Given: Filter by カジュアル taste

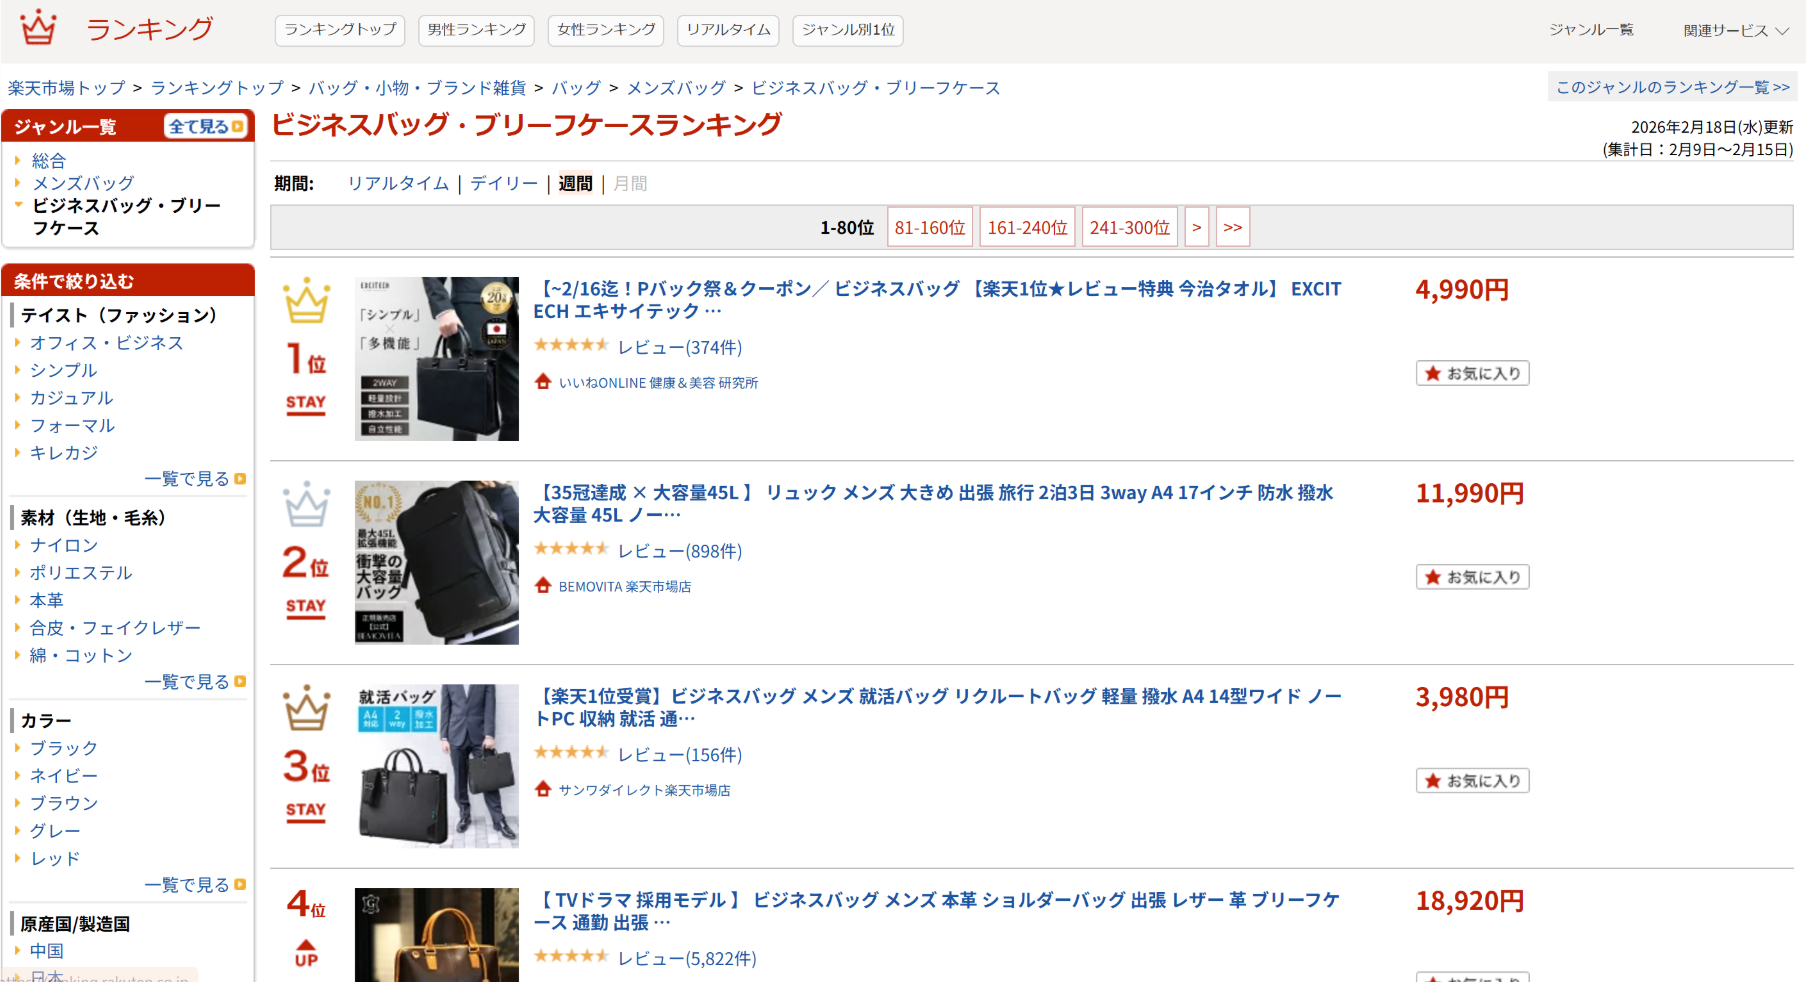Looking at the screenshot, I should (x=72, y=398).
